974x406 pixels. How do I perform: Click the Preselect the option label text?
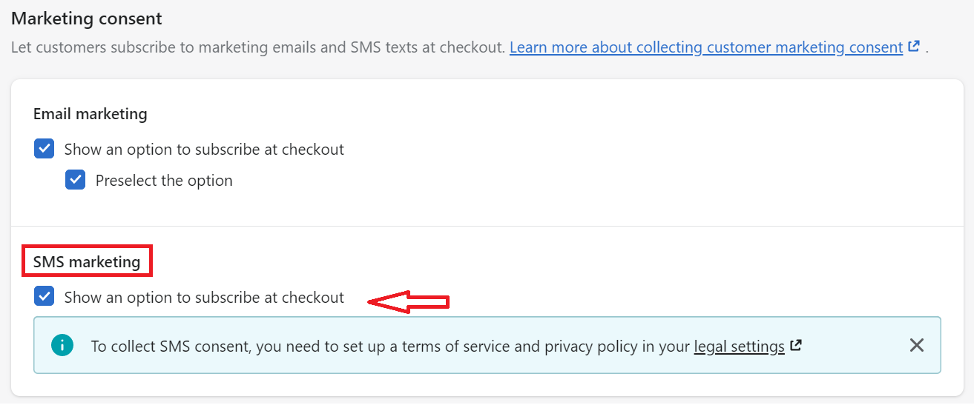coord(164,181)
